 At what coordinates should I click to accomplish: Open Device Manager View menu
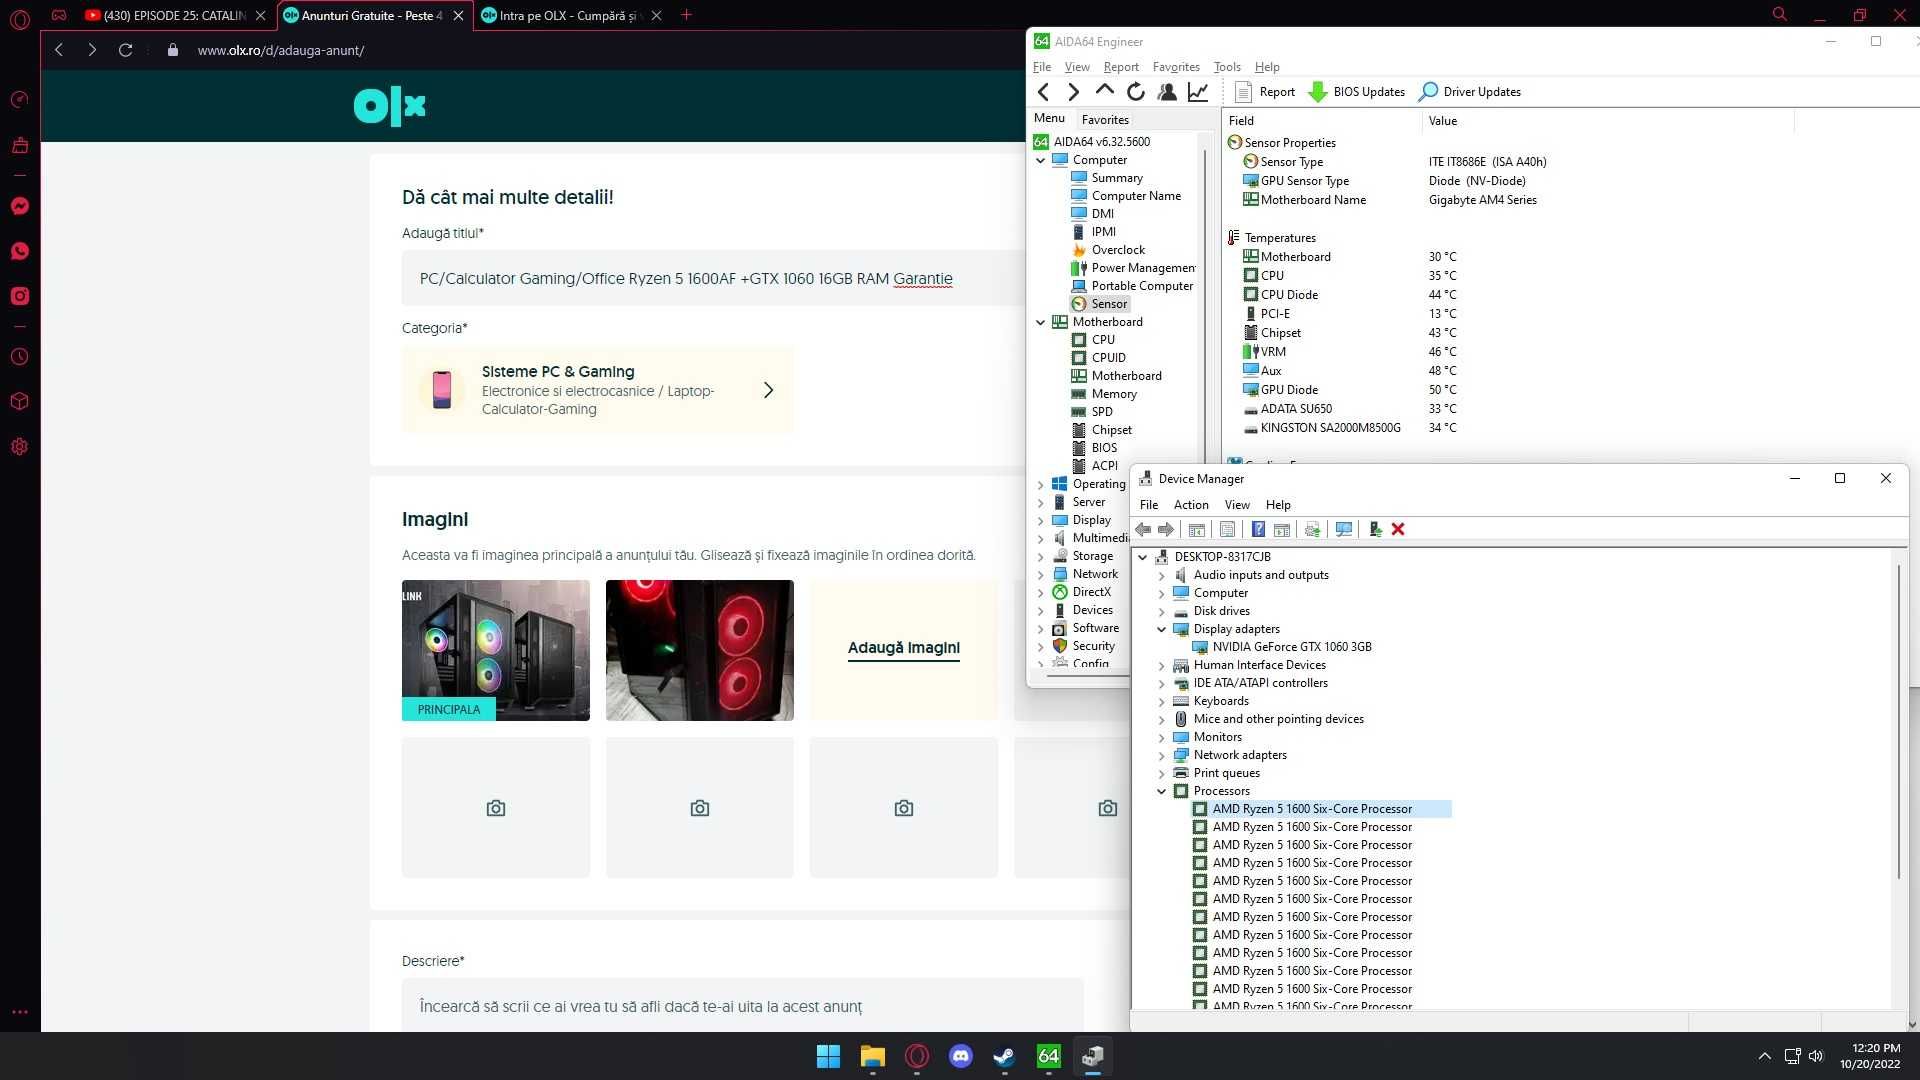pos(1237,505)
